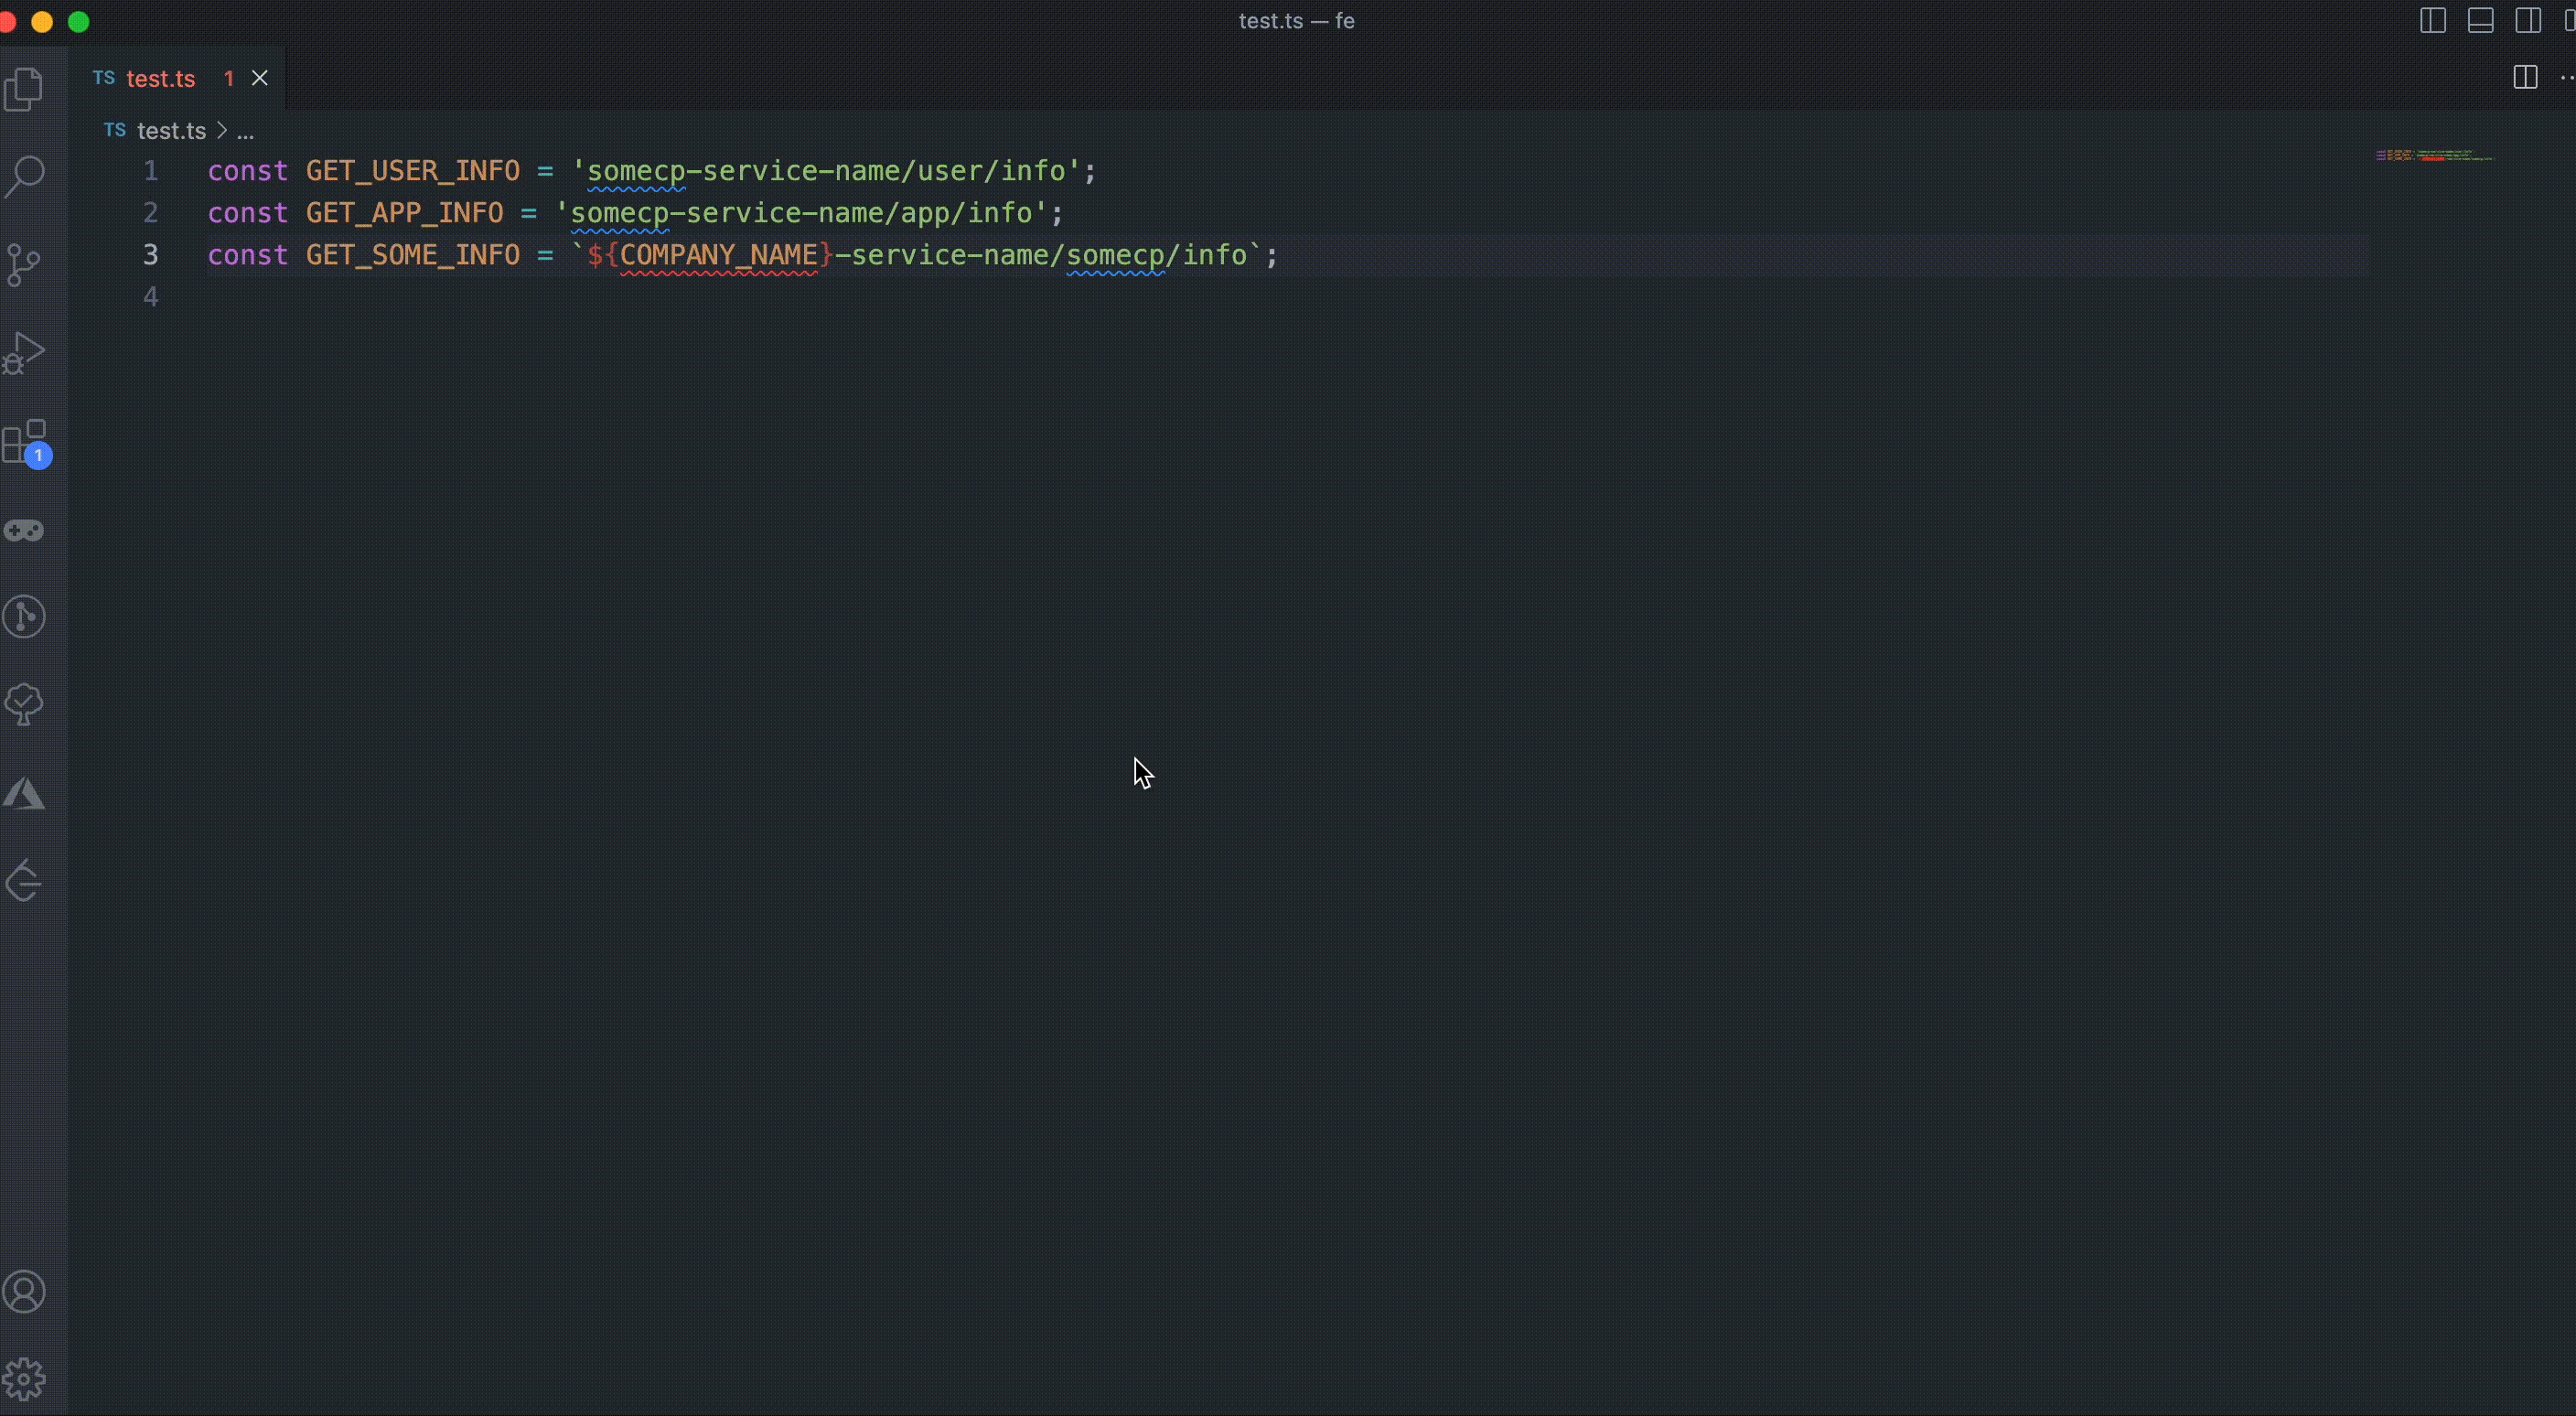Image resolution: width=2576 pixels, height=1416 pixels.
Task: Toggle the primary sidebar visibility
Action: [x=2432, y=20]
